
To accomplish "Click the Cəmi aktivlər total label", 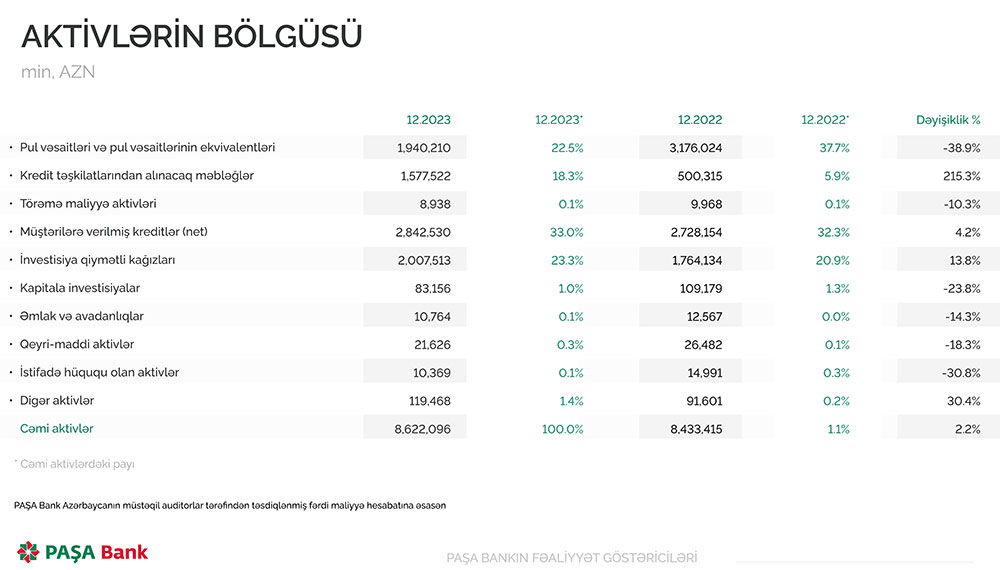I will point(57,429).
